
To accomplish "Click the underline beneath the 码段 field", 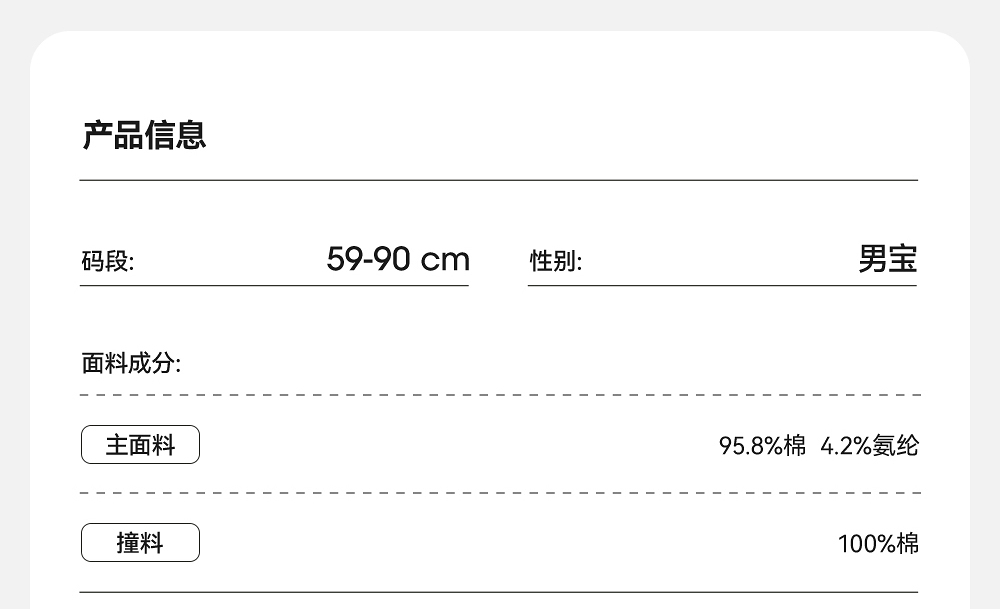I will point(274,286).
